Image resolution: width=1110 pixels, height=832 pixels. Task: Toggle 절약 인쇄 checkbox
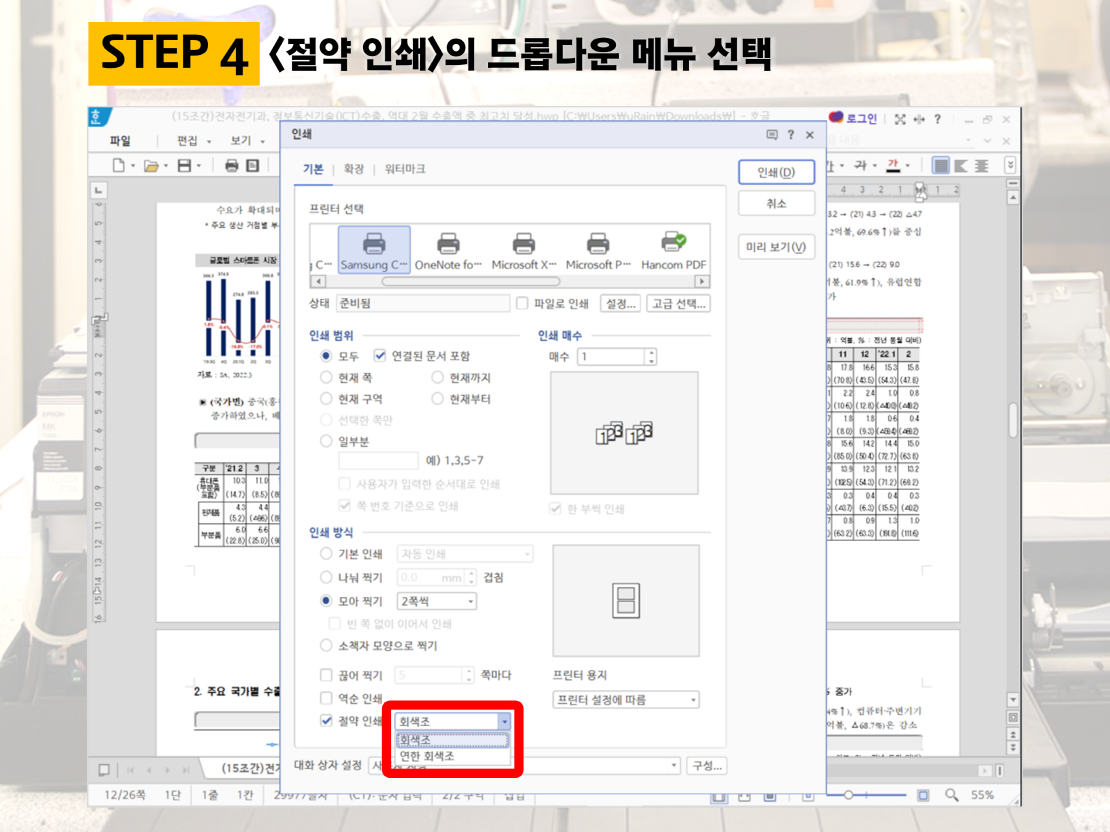click(326, 721)
